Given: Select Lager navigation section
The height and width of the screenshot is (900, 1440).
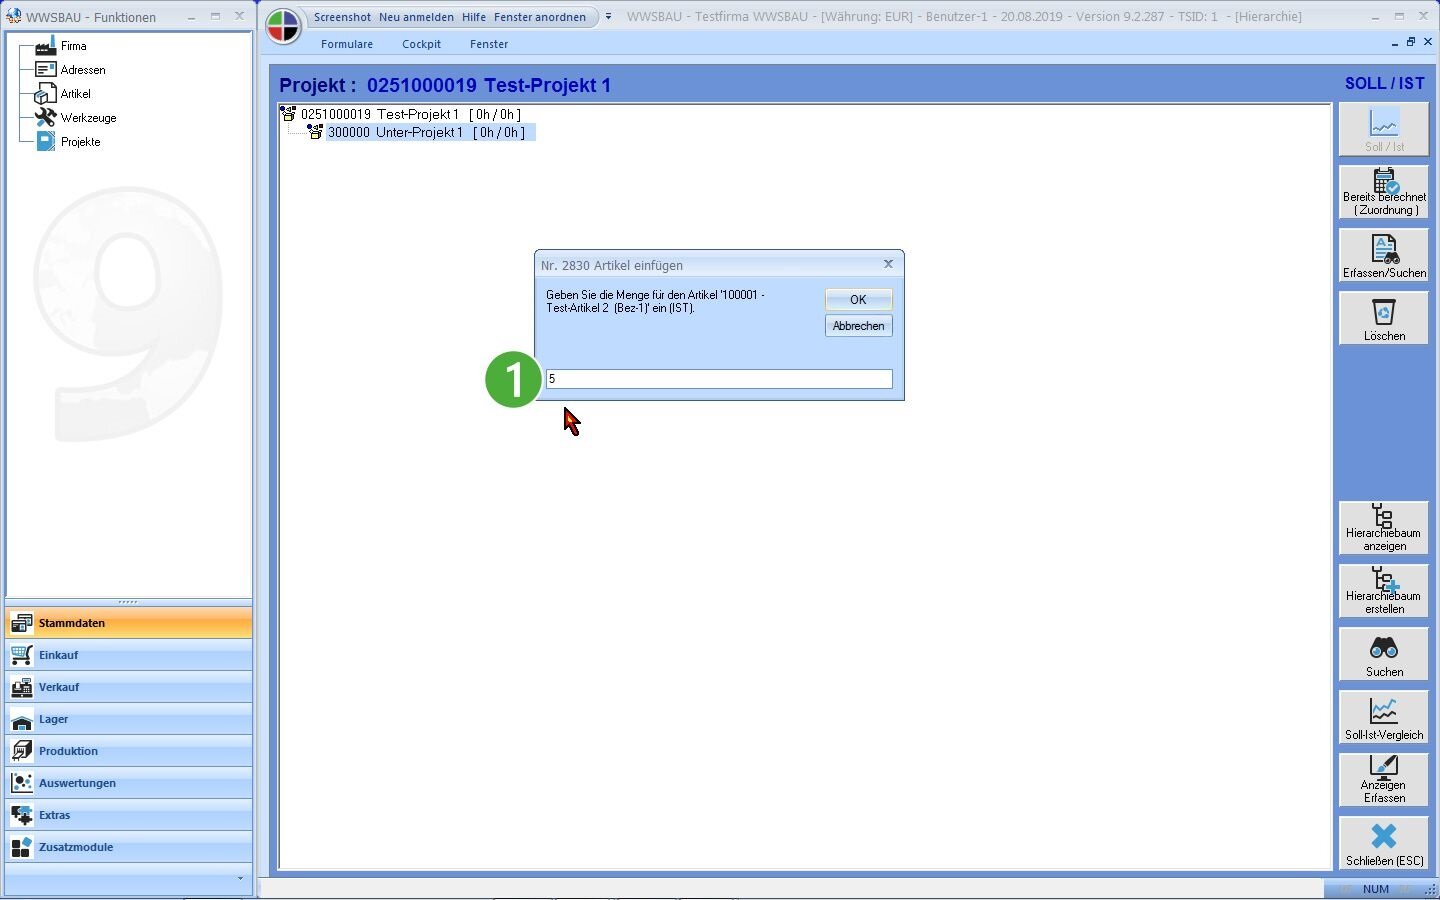Looking at the screenshot, I should coord(129,719).
